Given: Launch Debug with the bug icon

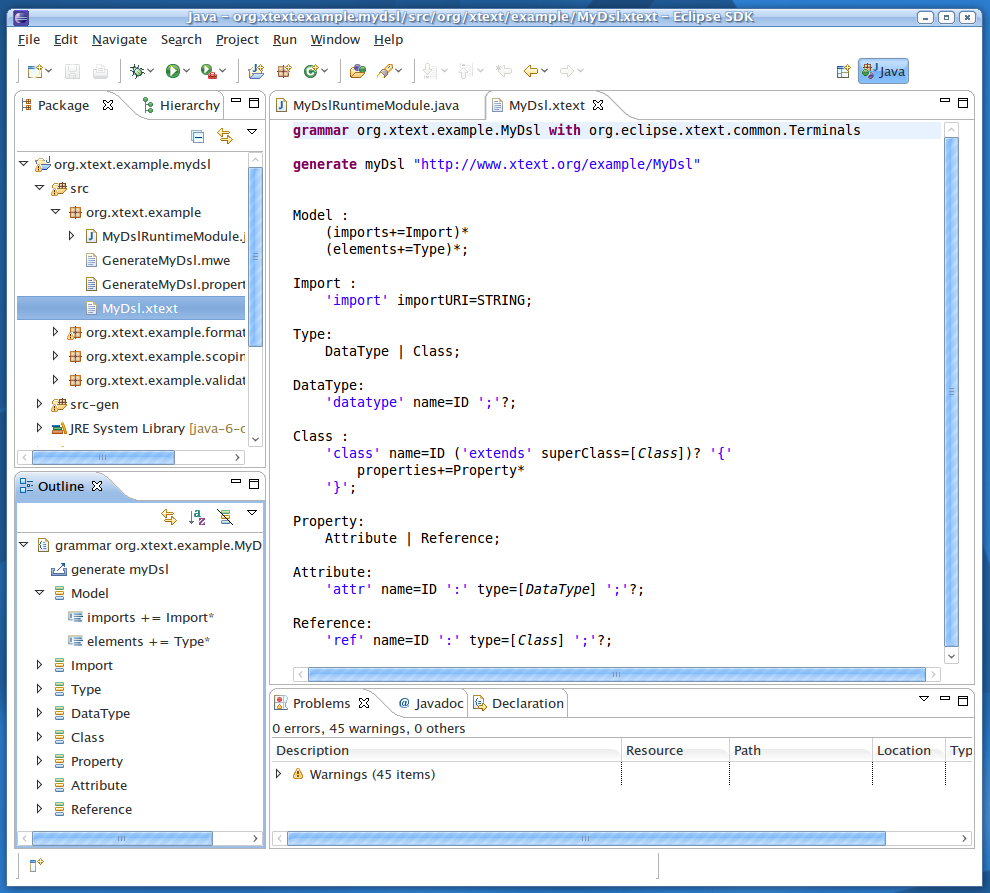Looking at the screenshot, I should (x=137, y=71).
